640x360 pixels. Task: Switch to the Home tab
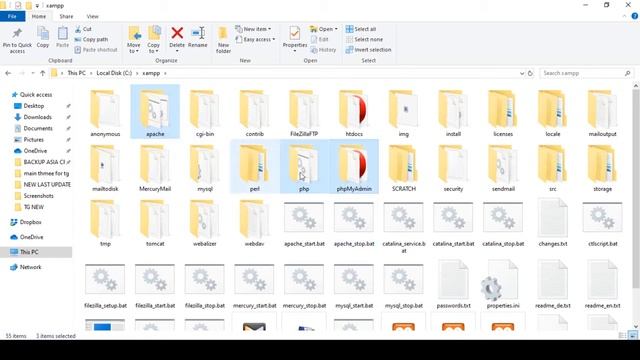pyautogui.click(x=39, y=16)
